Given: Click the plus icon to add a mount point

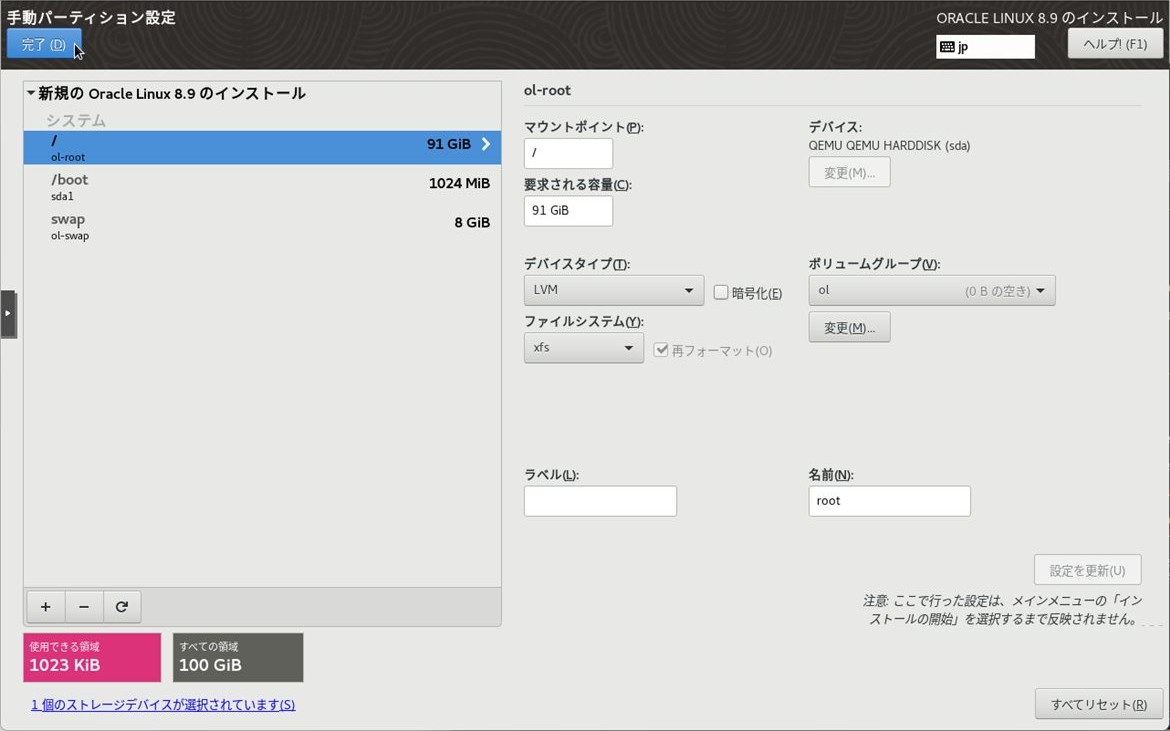Looking at the screenshot, I should click(x=46, y=606).
